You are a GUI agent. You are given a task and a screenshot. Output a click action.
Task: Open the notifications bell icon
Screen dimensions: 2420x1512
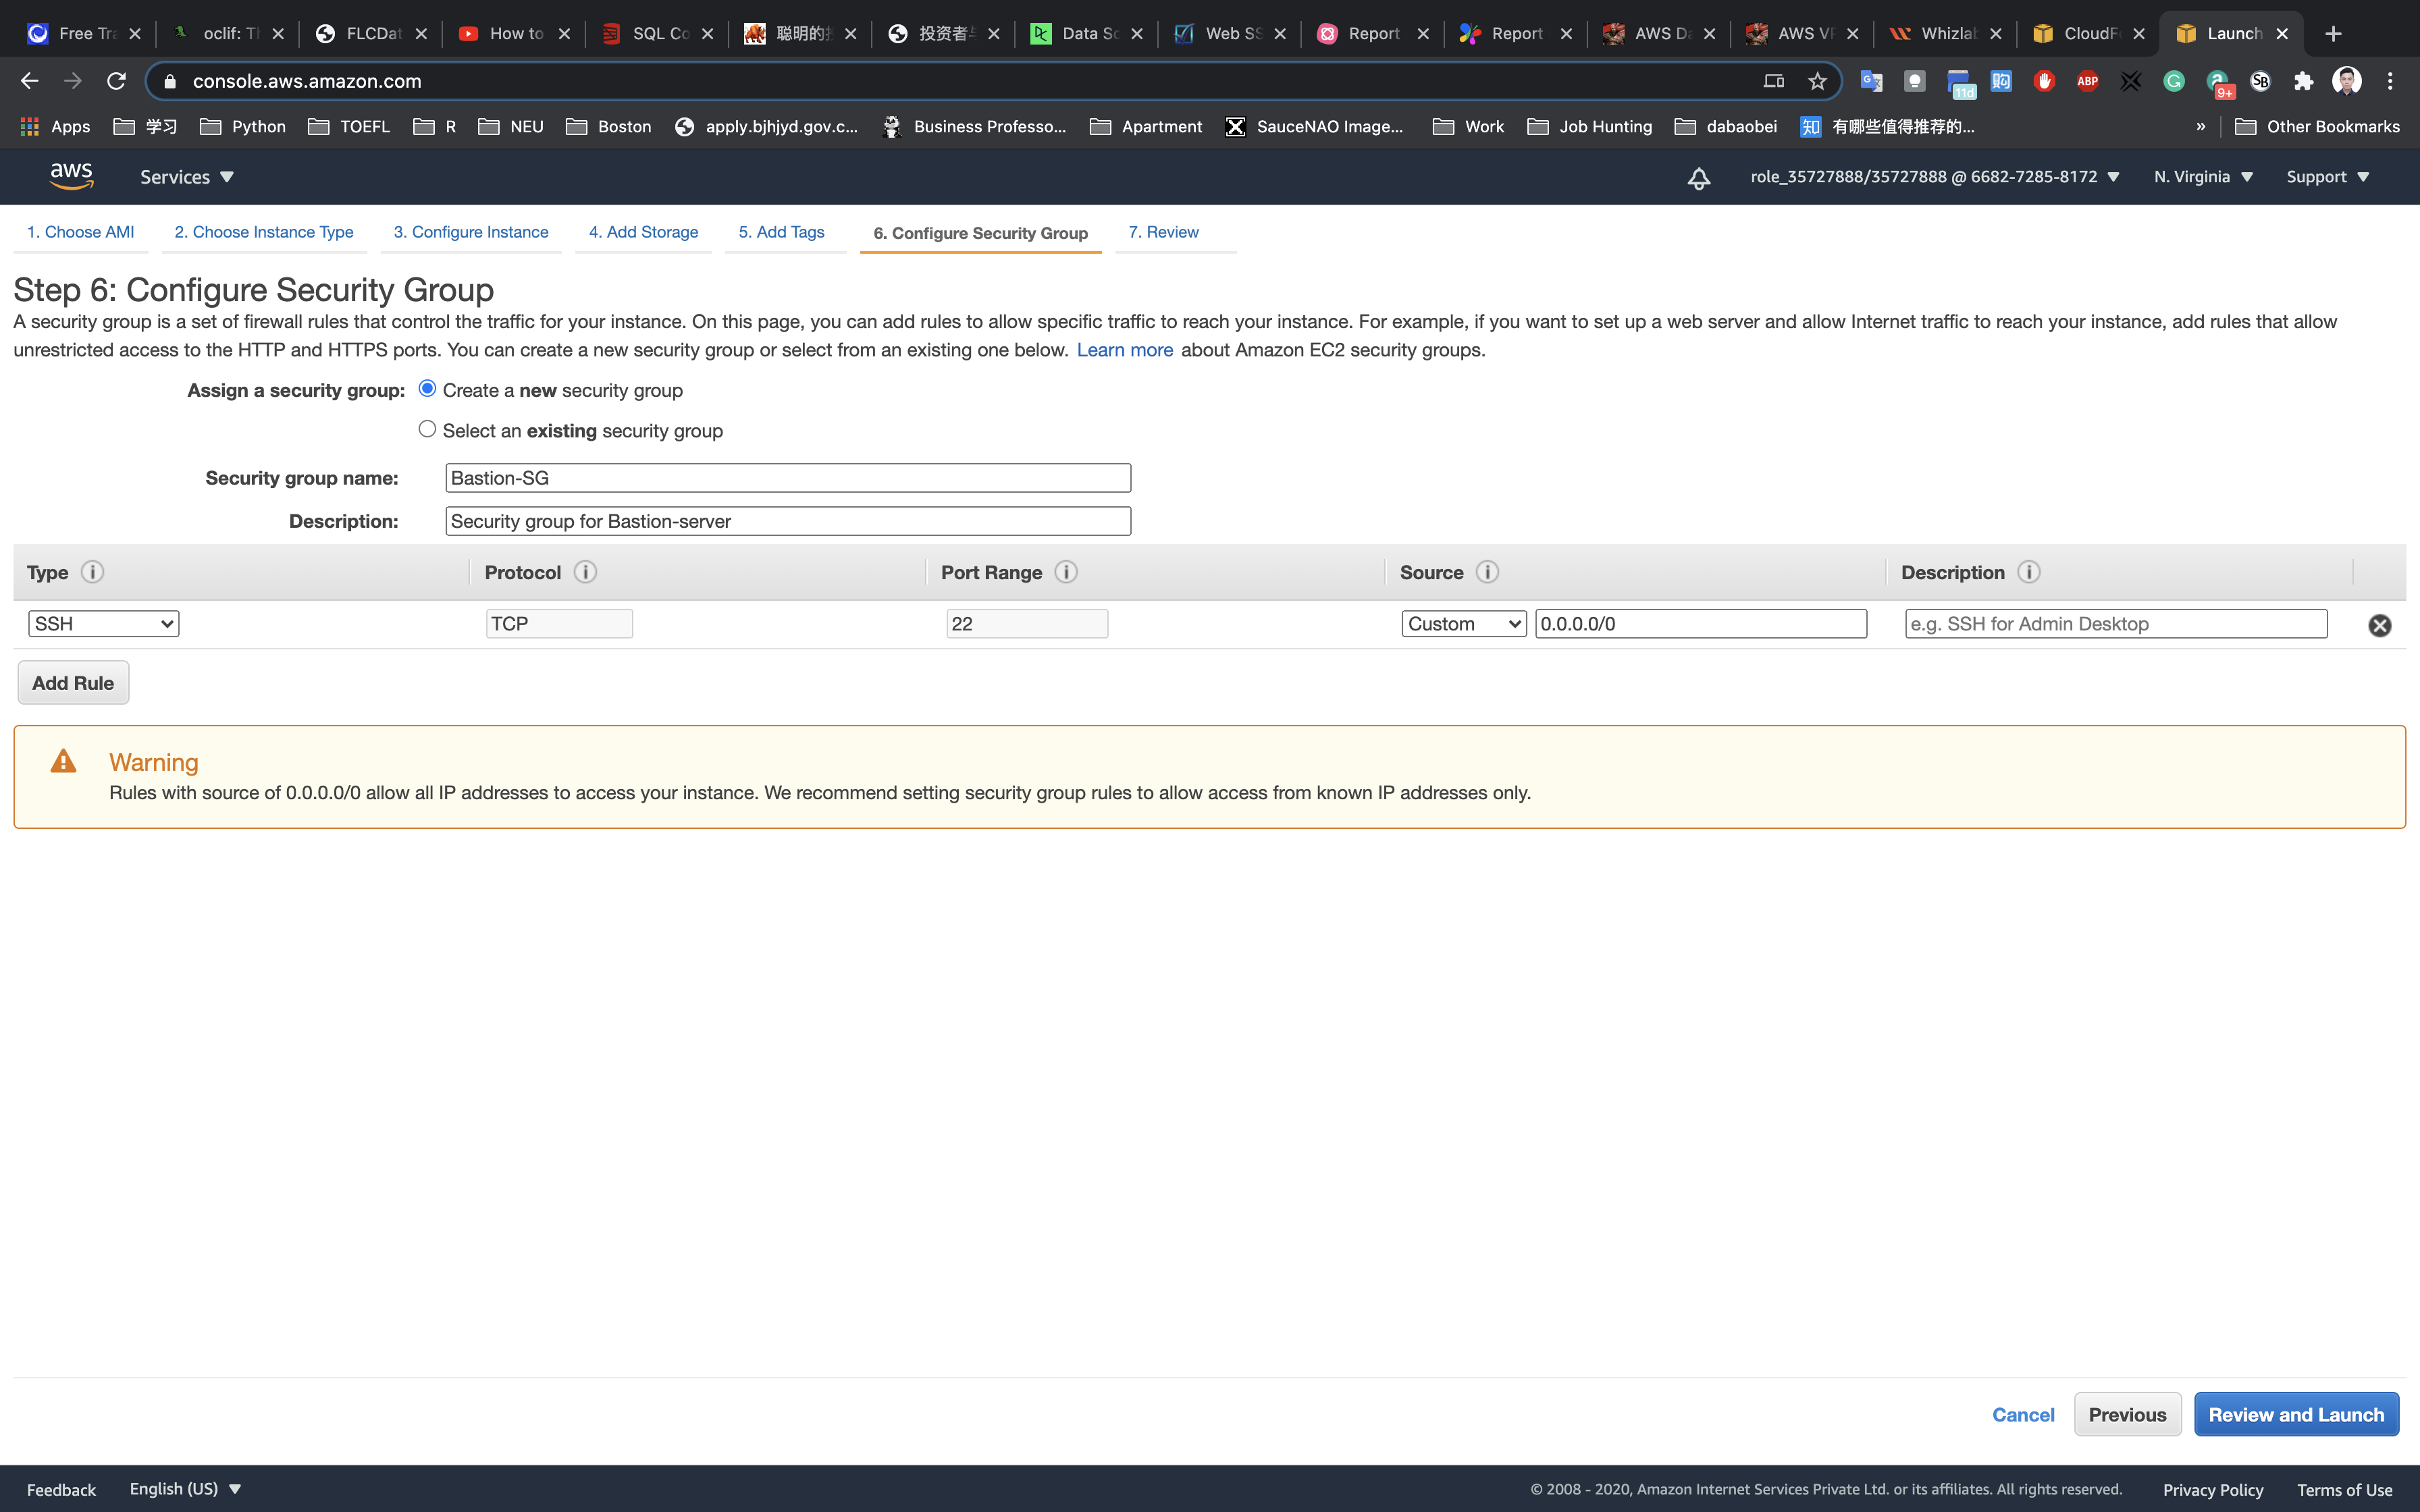[1698, 178]
